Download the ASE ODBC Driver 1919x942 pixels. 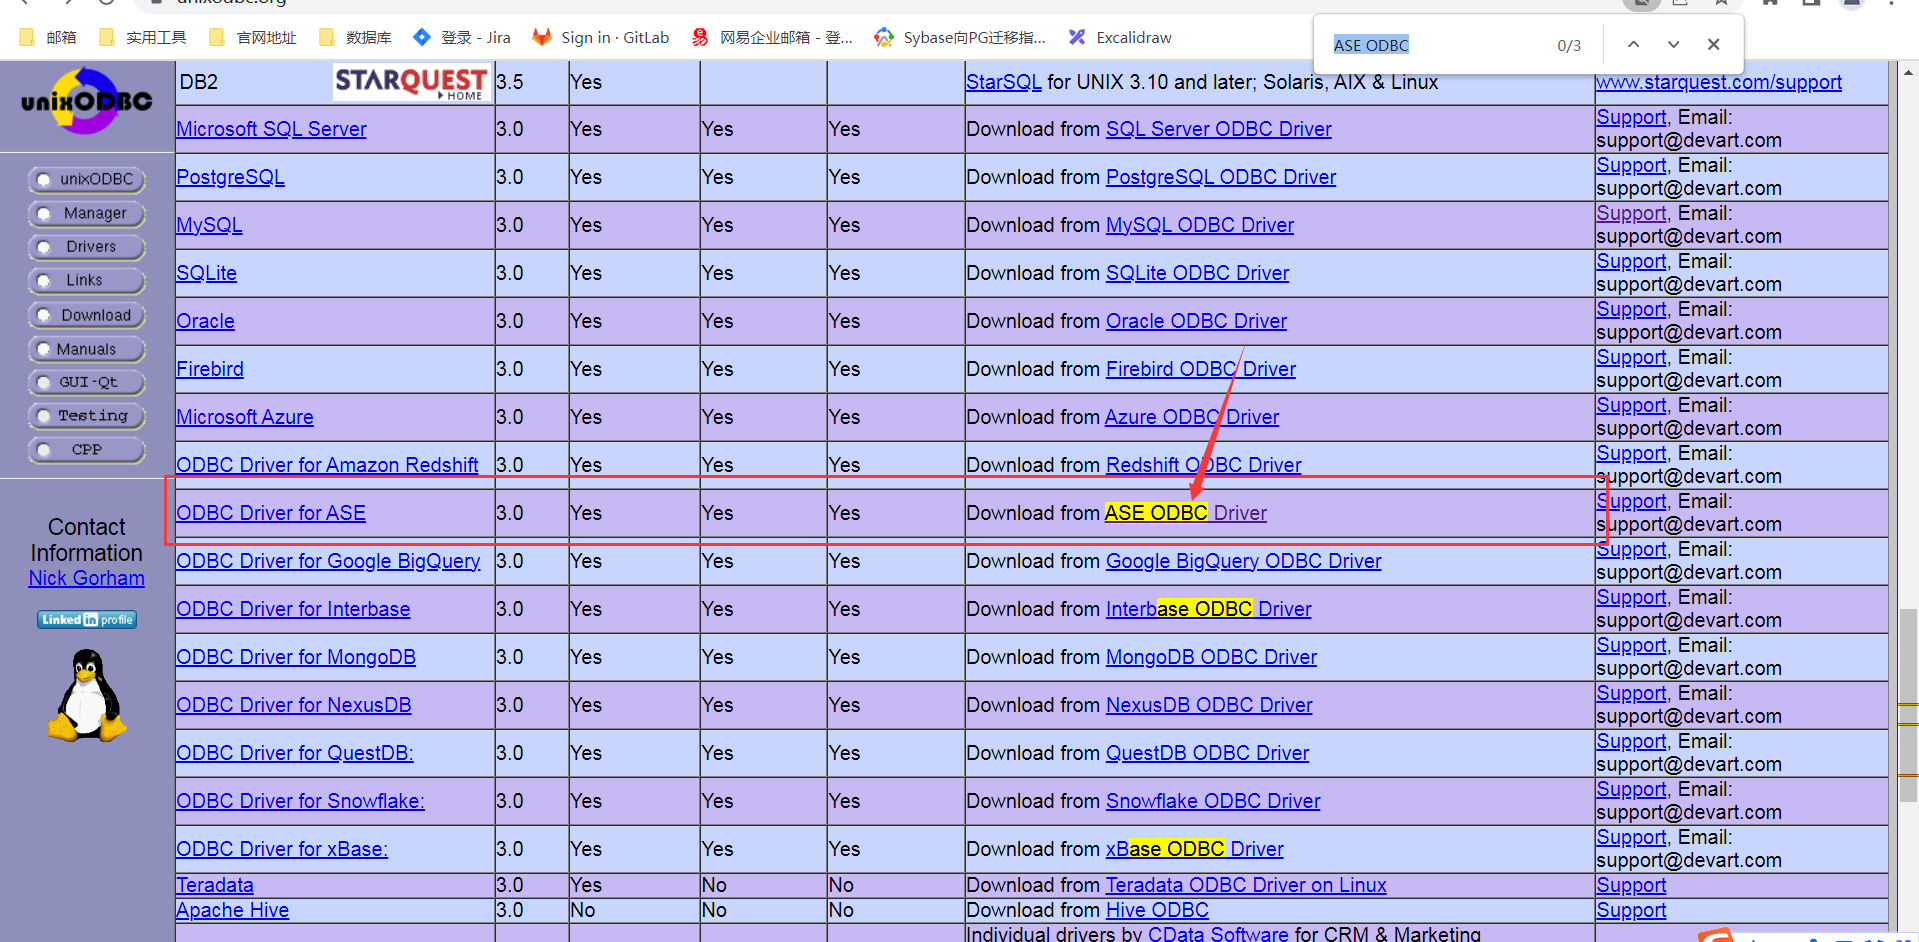1186,513
